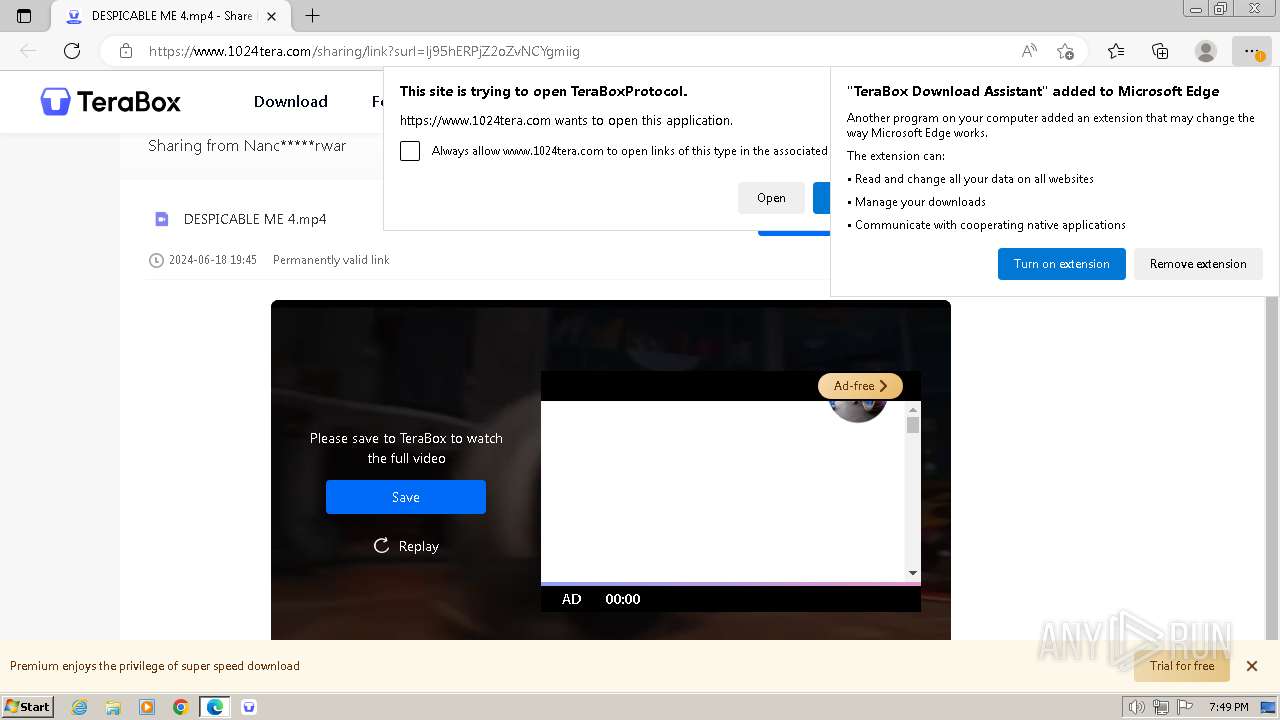
Task: Launch Internet Explorer from taskbar
Action: (79, 707)
